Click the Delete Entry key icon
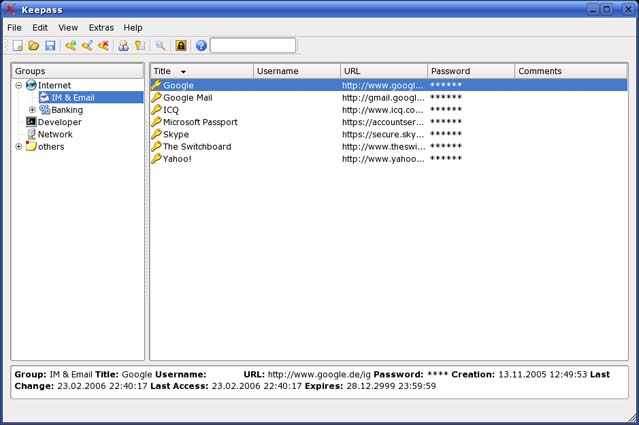 [x=103, y=46]
